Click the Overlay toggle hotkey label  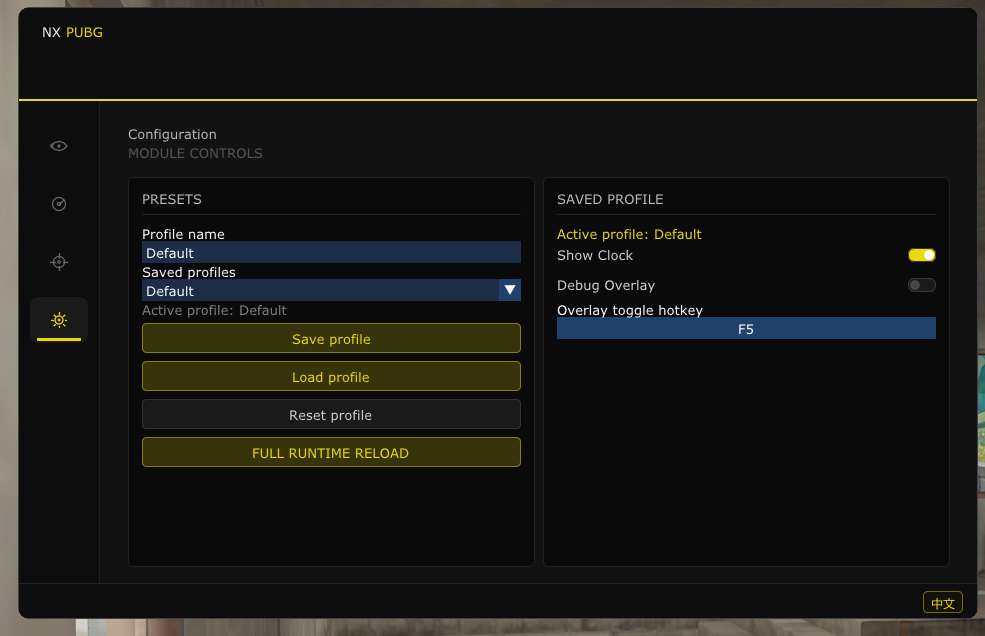[629, 310]
